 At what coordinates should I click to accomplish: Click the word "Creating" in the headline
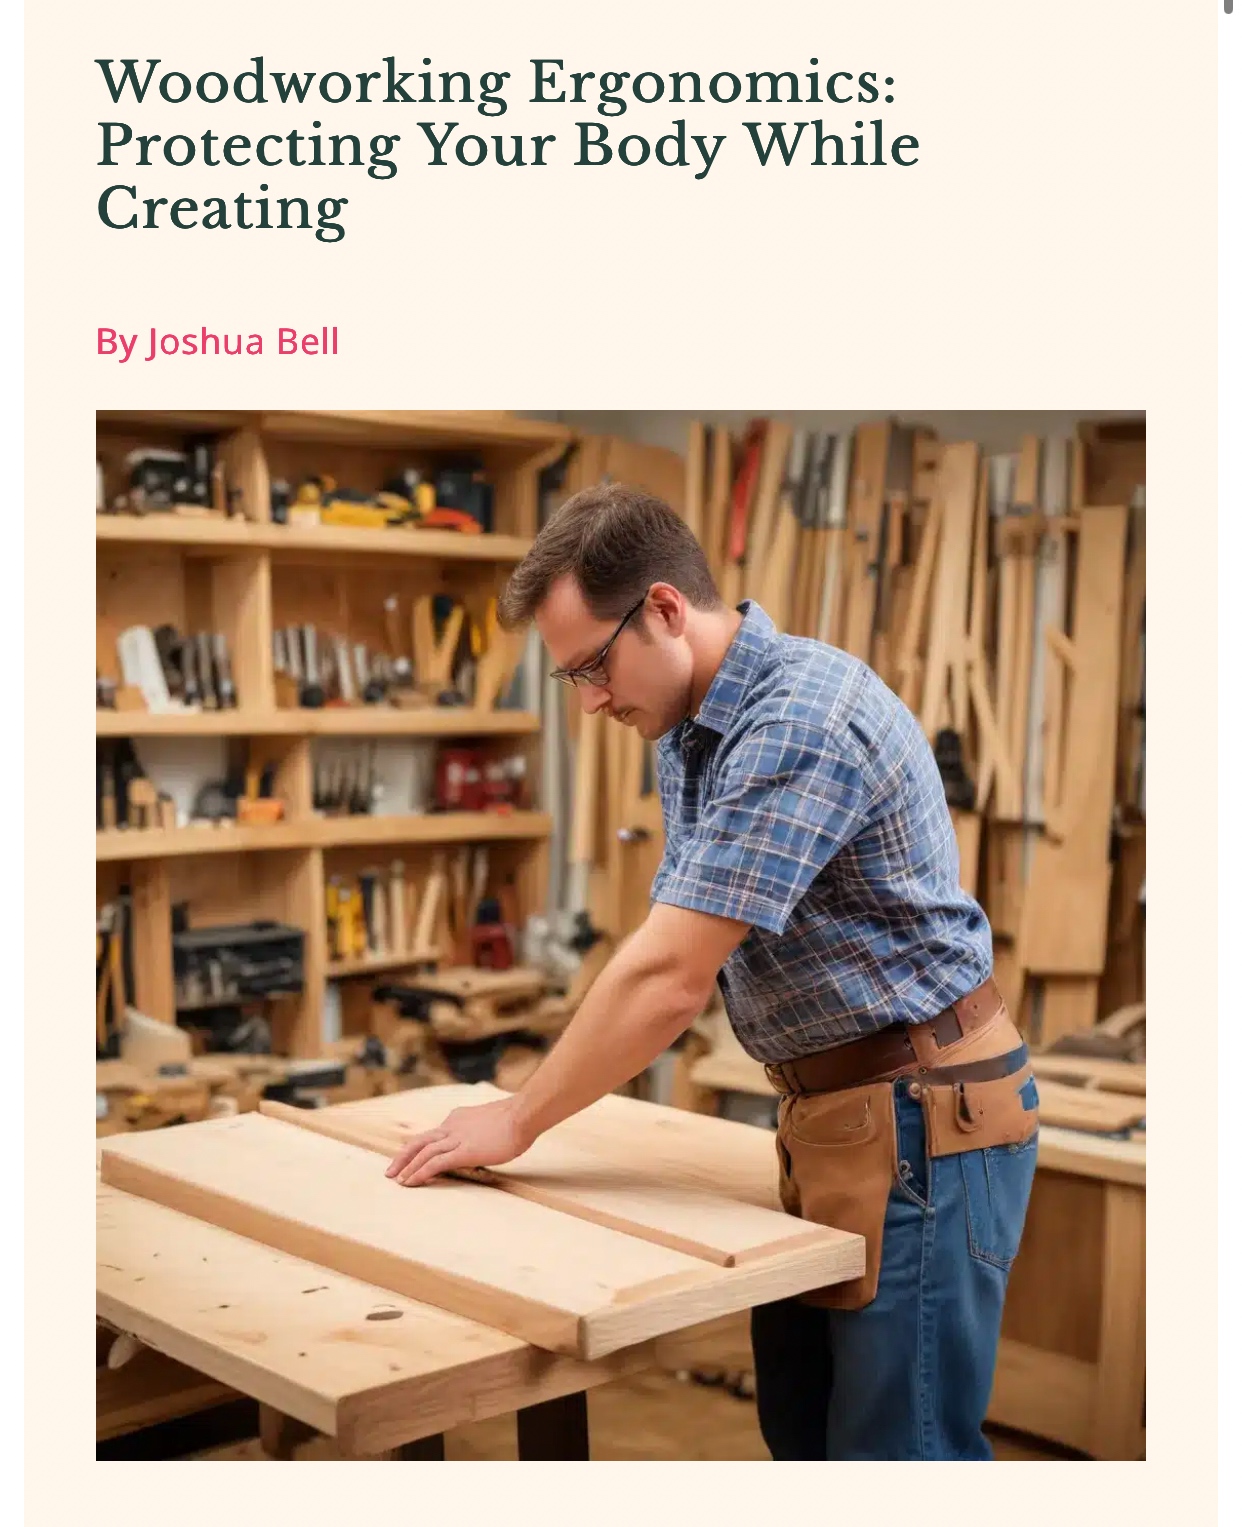[x=222, y=209]
